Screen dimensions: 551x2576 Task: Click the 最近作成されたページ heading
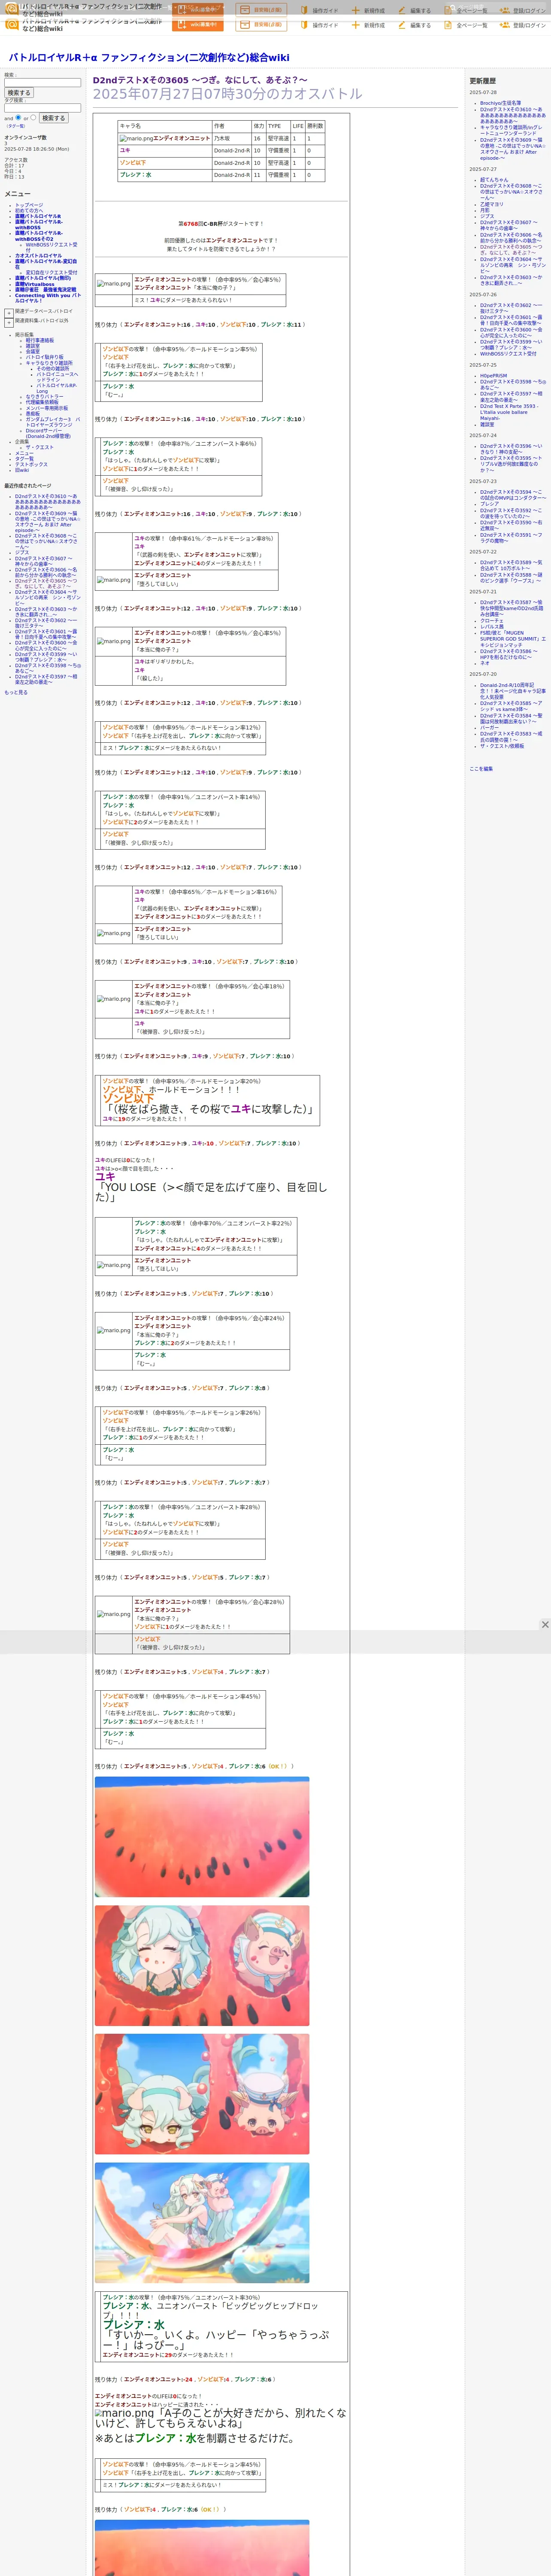(27, 486)
